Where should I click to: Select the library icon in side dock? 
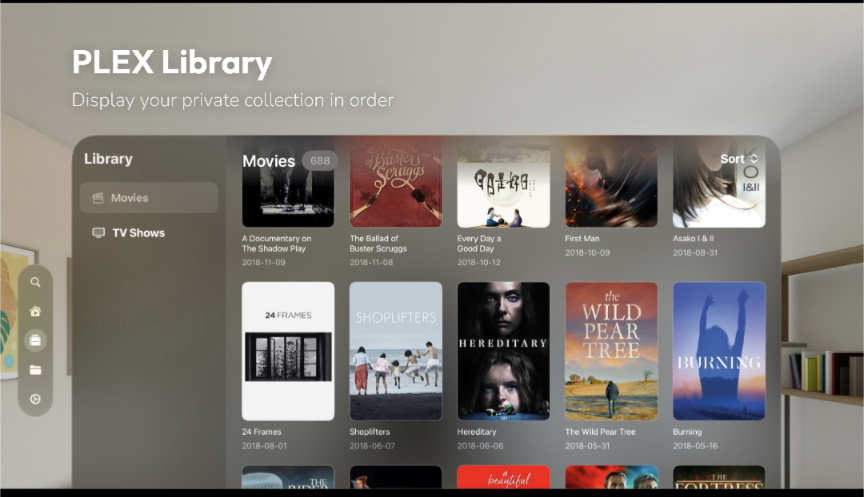pyautogui.click(x=35, y=341)
